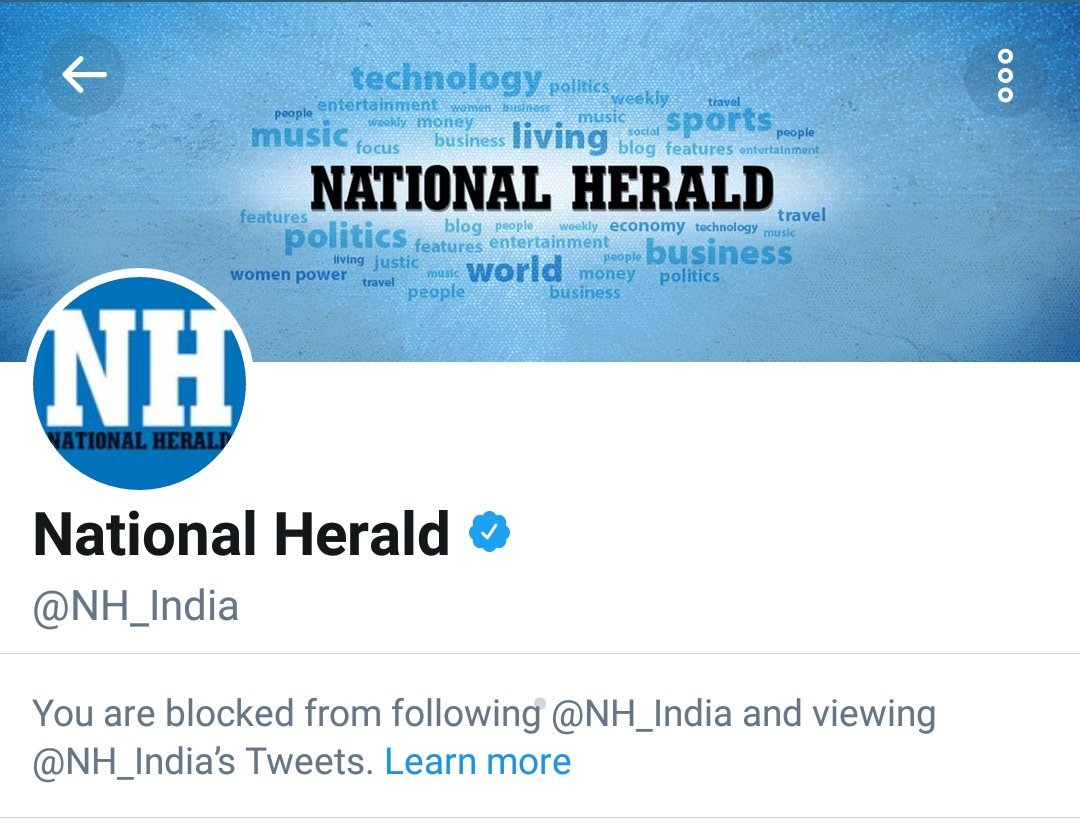
Task: Click the large 'music' word in banner
Action: point(300,135)
